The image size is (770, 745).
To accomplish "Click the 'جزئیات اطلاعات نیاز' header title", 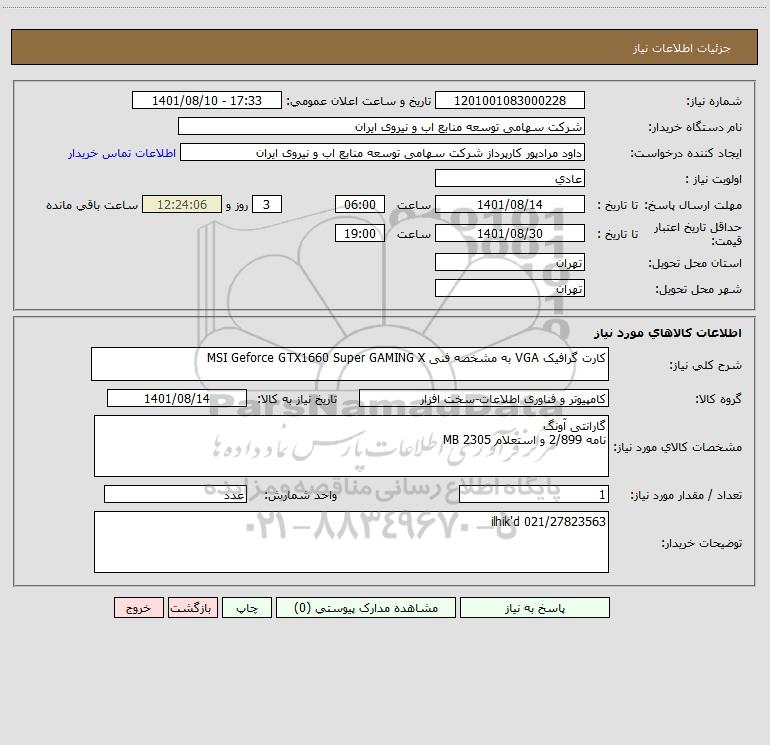I will [x=682, y=48].
